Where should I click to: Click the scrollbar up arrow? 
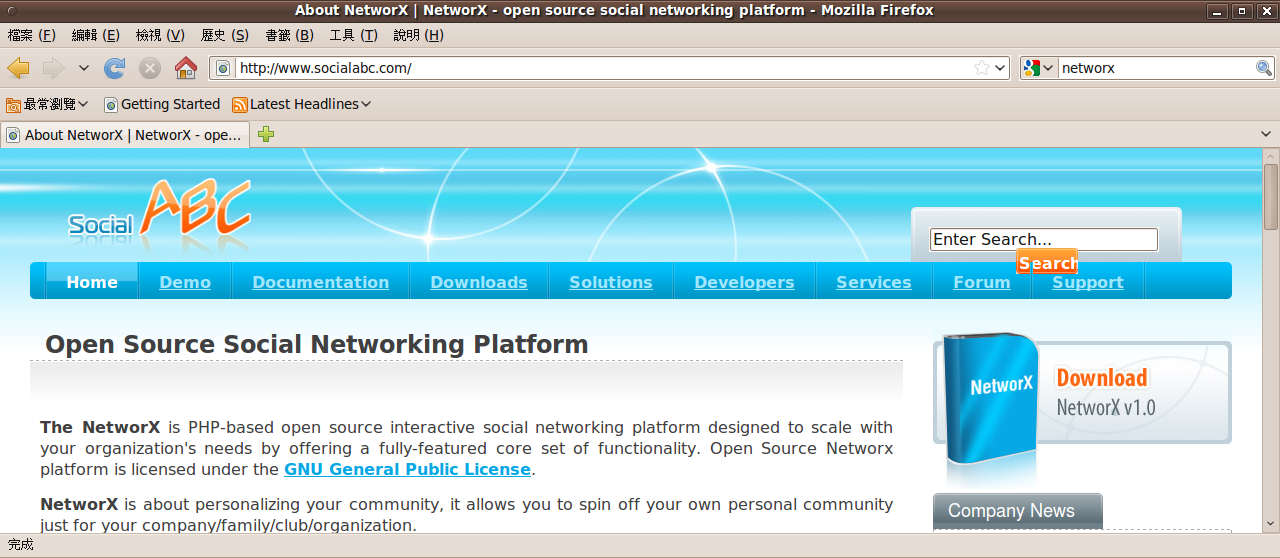(1270, 156)
